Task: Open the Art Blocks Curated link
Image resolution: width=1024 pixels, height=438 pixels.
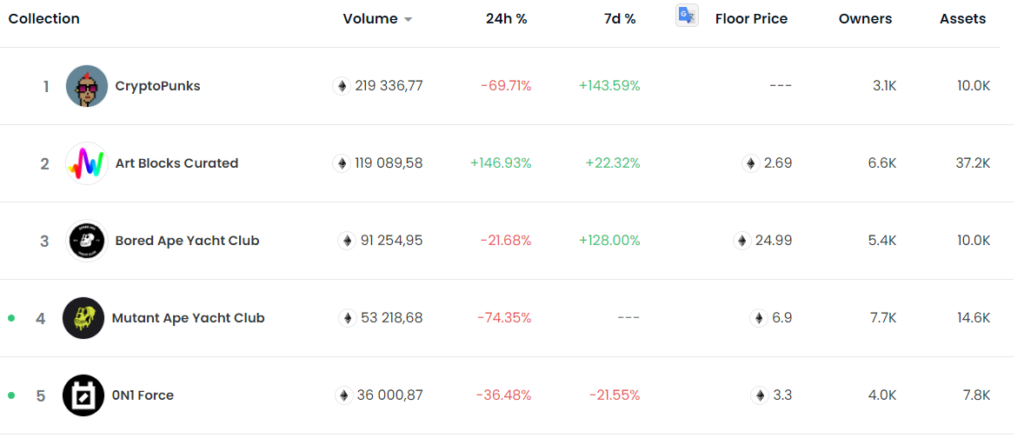Action: (176, 163)
